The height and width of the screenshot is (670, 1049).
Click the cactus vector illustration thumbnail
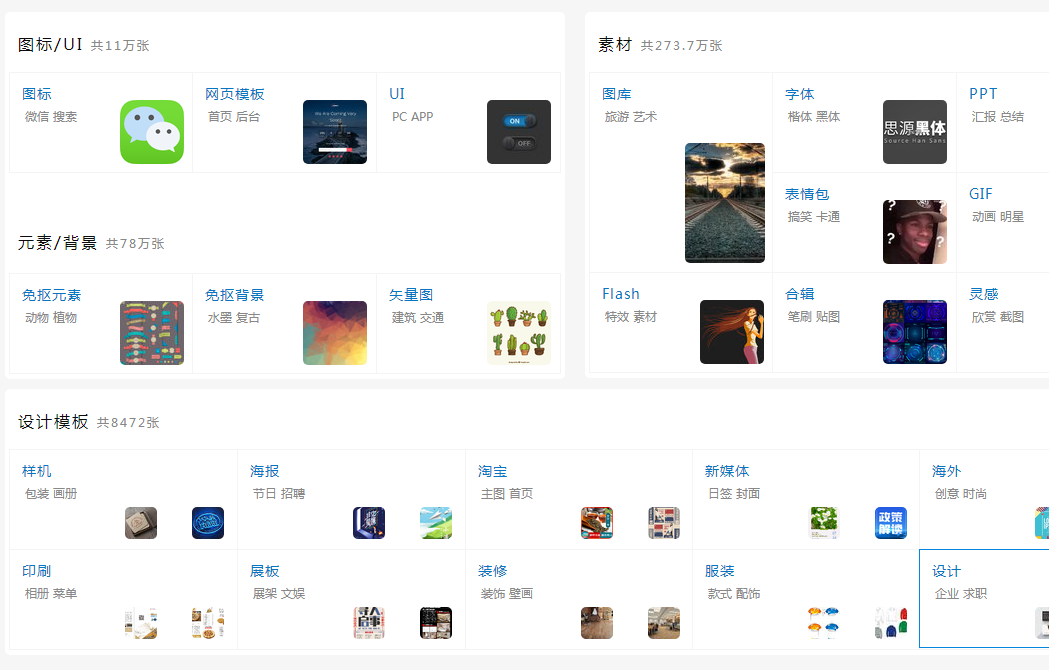click(x=518, y=333)
